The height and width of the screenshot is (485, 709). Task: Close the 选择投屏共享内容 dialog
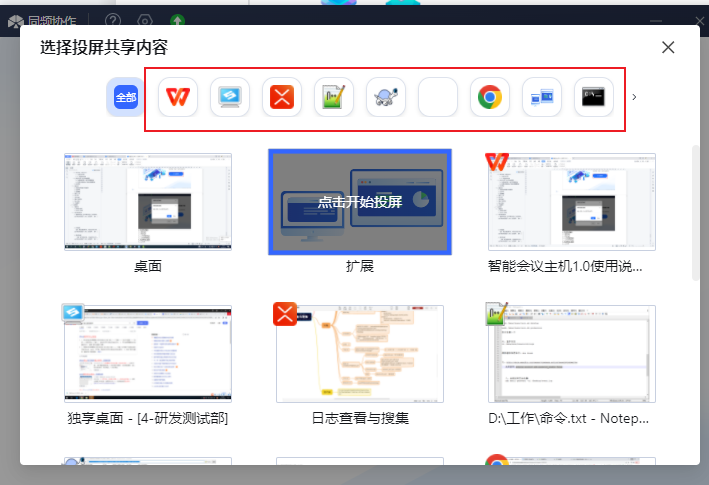668,47
